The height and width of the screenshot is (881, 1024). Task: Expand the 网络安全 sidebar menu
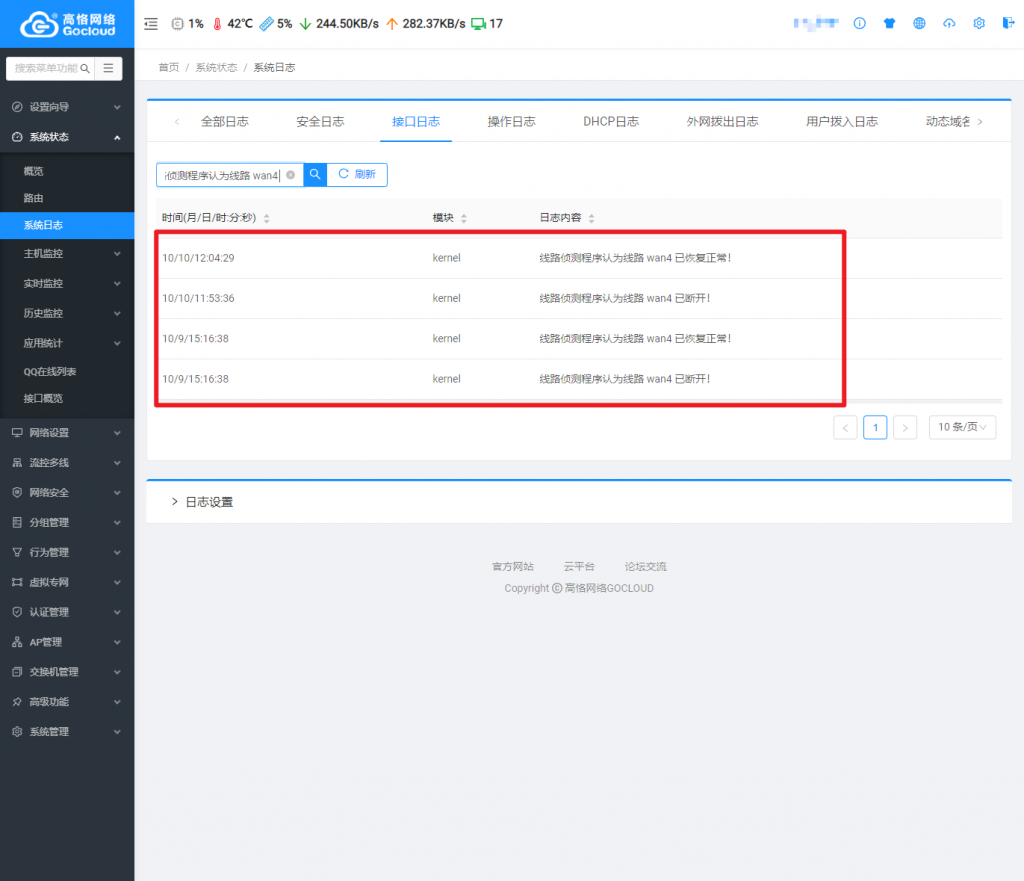click(67, 493)
